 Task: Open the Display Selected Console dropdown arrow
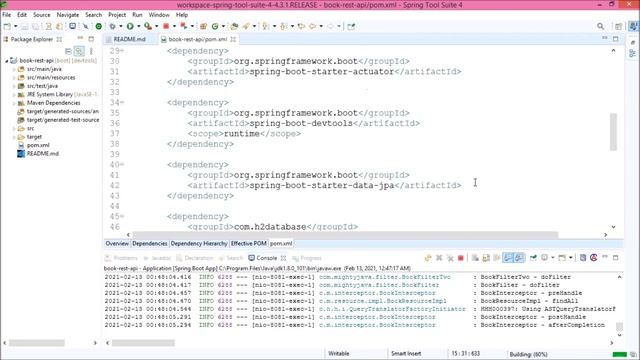[552, 258]
